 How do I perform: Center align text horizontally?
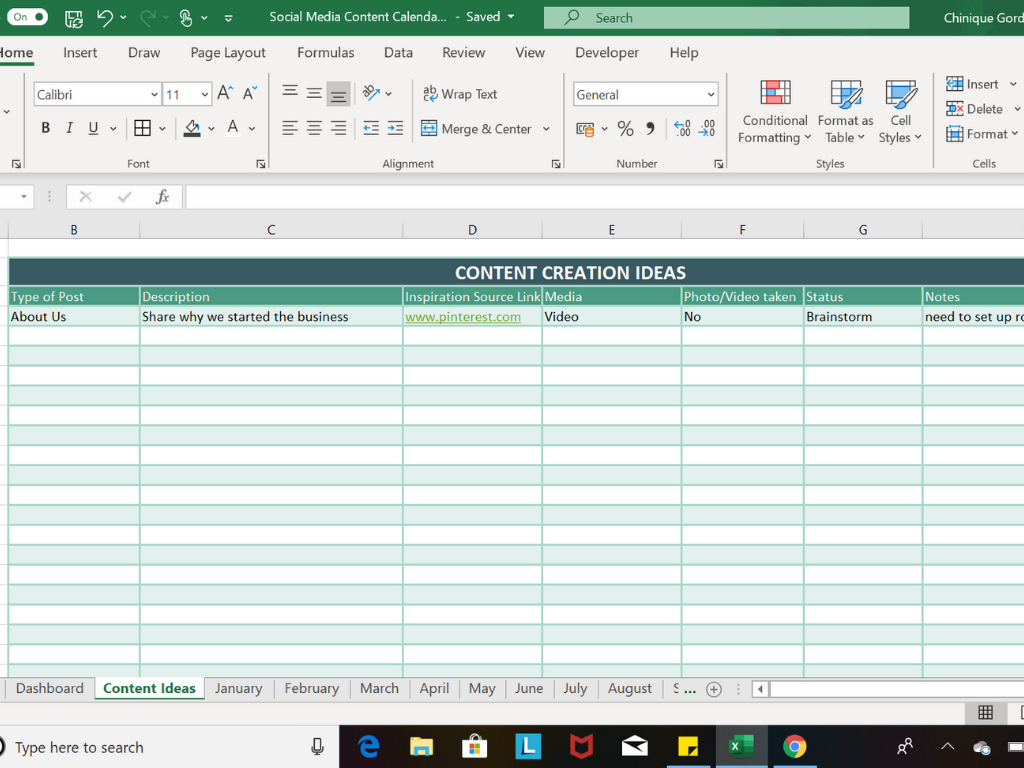[x=314, y=128]
